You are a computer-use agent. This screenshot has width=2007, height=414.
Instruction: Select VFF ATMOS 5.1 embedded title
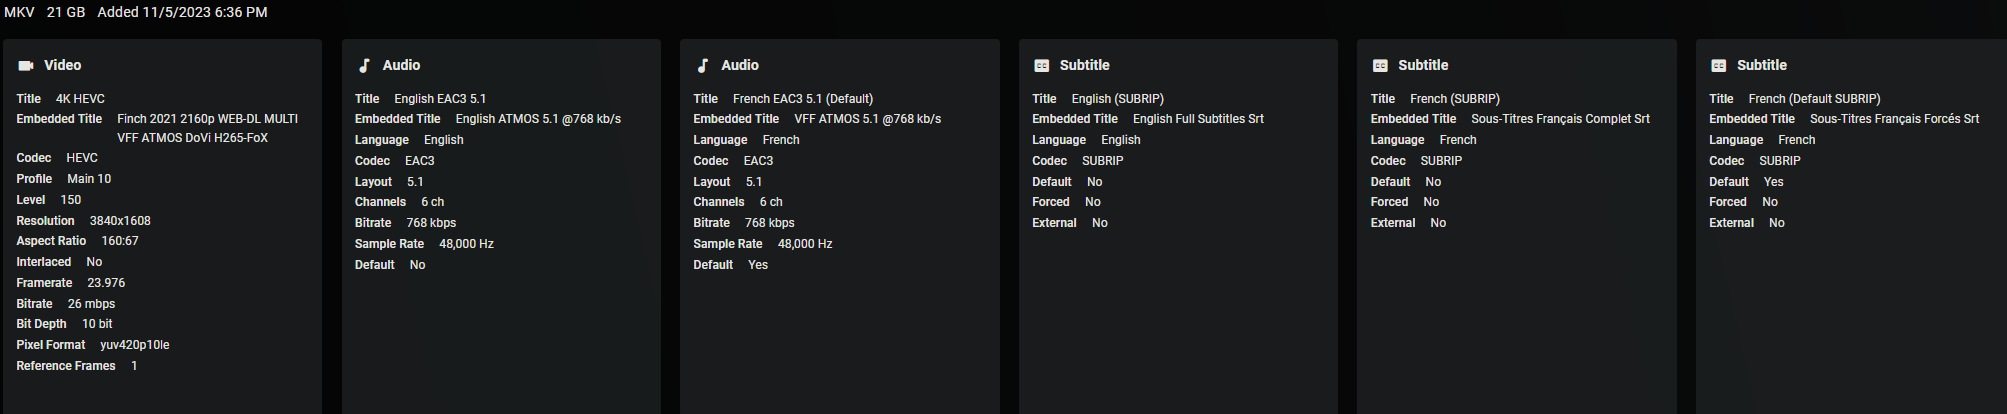click(x=867, y=119)
